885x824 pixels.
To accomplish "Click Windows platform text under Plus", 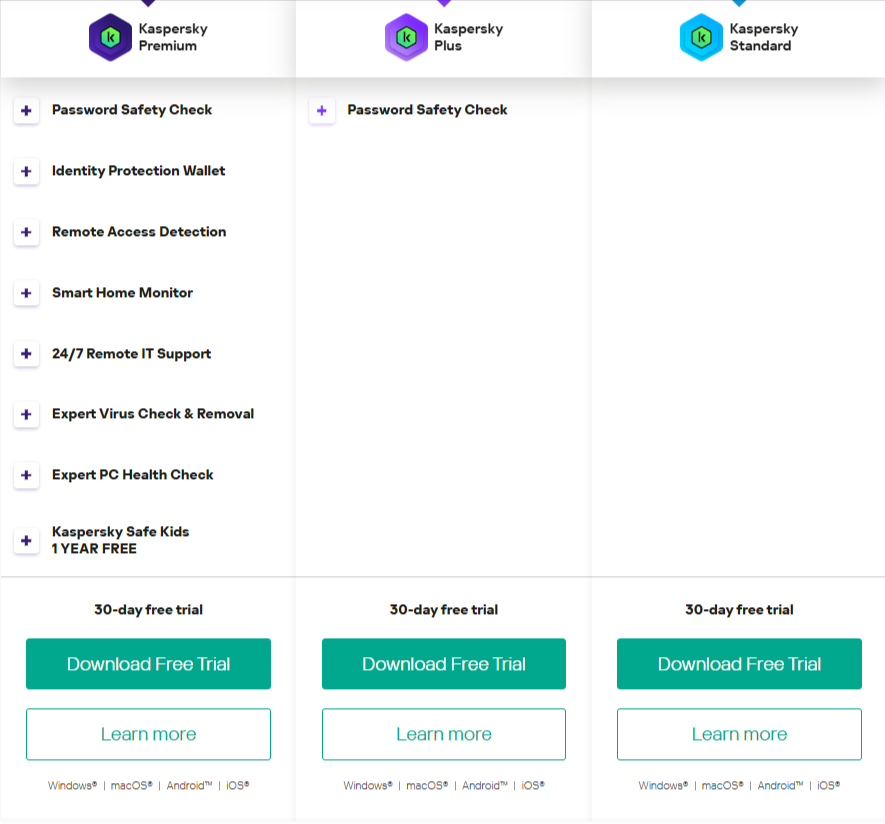I will tap(368, 786).
